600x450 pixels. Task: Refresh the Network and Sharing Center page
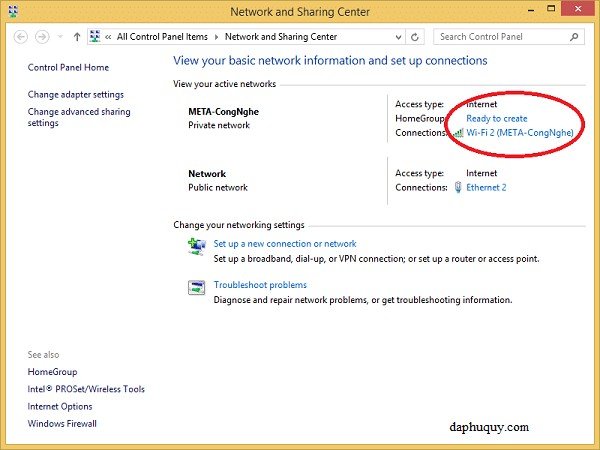coord(415,37)
